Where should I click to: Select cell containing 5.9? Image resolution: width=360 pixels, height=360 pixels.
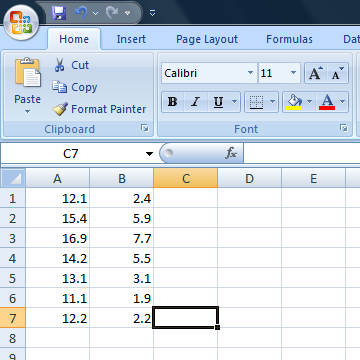[122, 218]
